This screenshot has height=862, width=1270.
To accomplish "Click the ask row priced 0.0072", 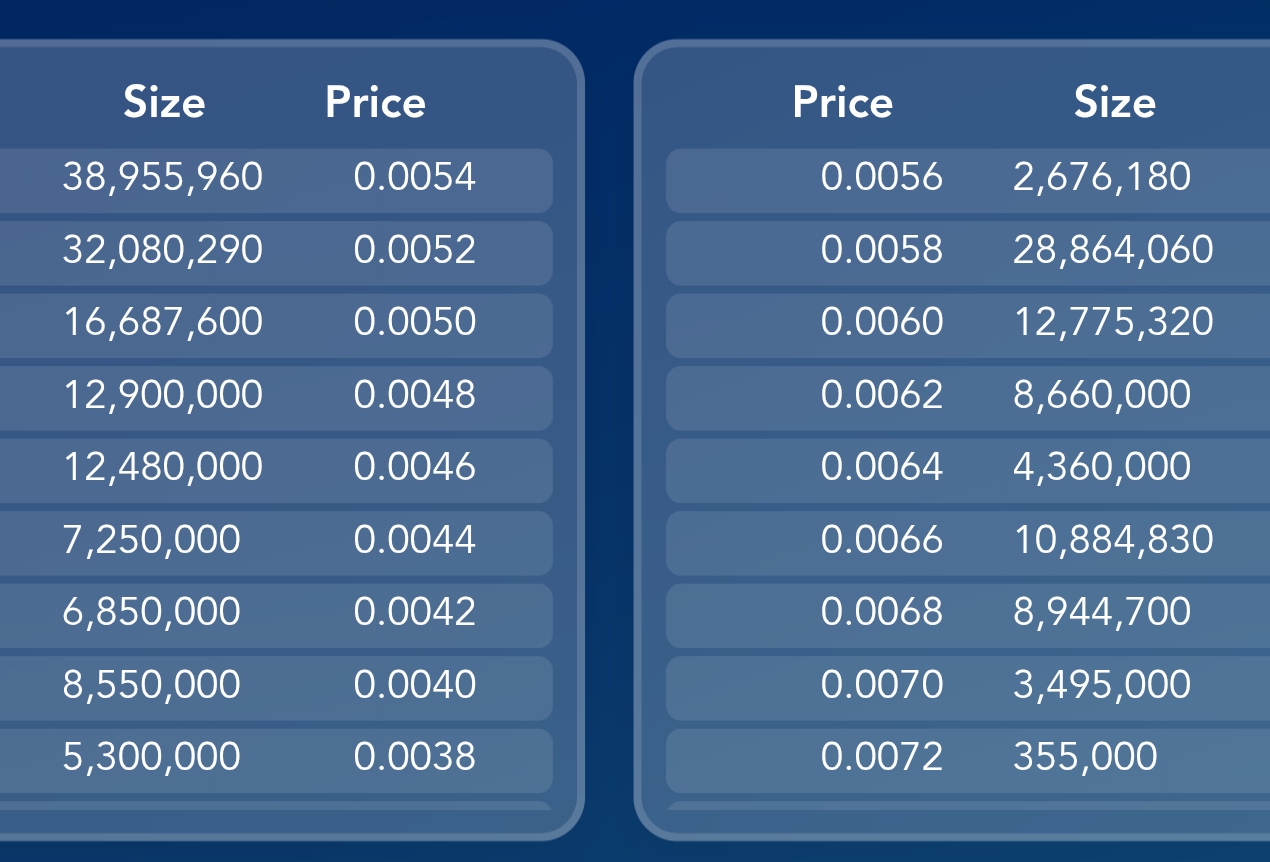I will point(881,757).
